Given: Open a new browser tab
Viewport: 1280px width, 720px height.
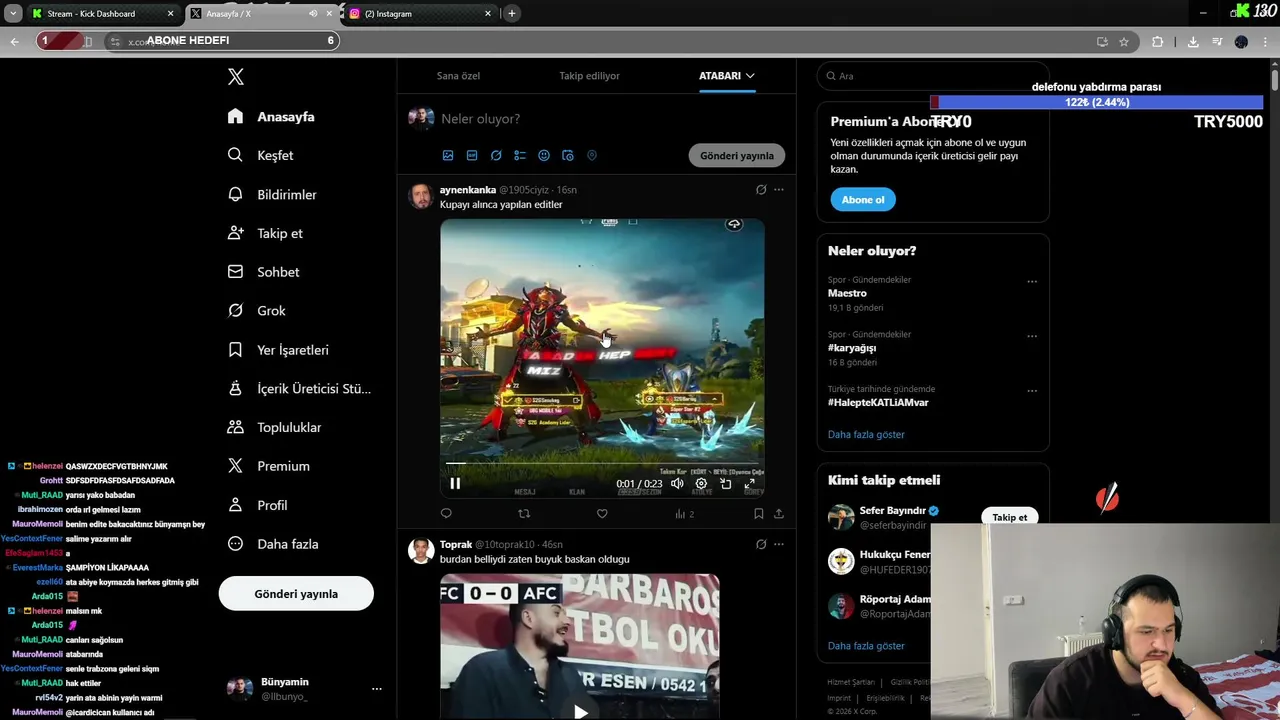Looking at the screenshot, I should point(512,13).
